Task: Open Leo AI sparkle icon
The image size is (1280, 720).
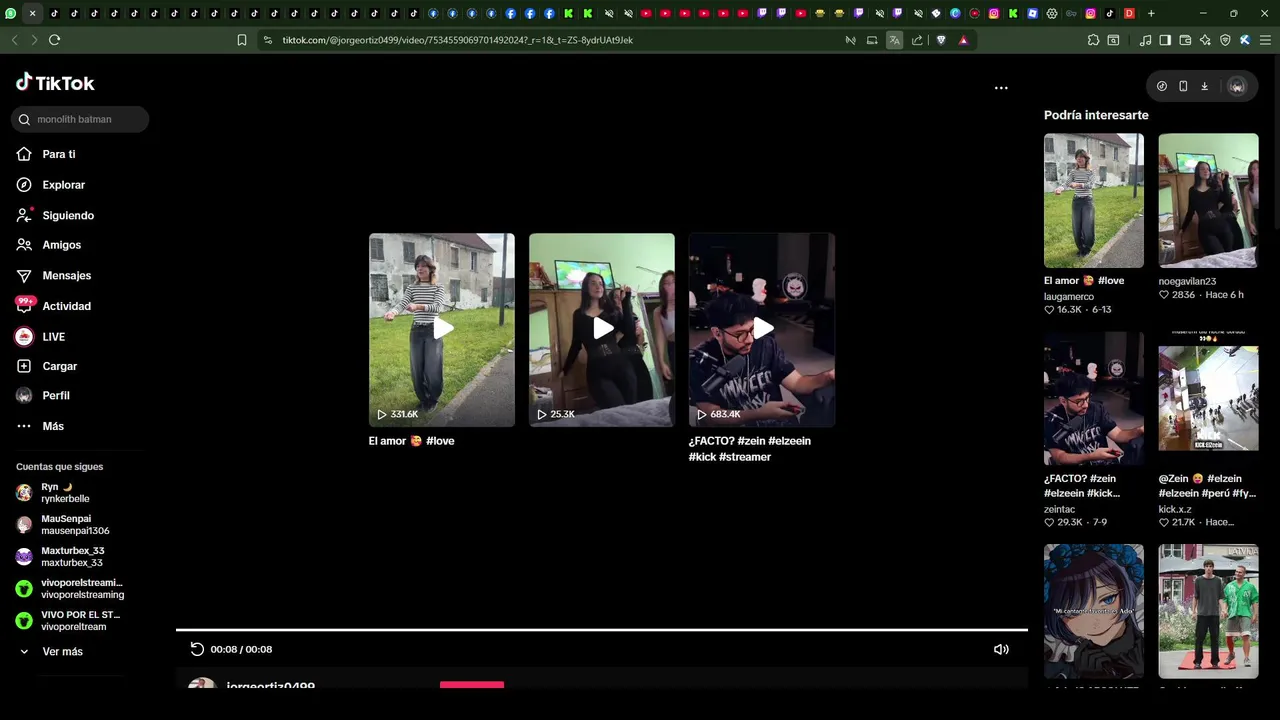Action: coord(1205,40)
